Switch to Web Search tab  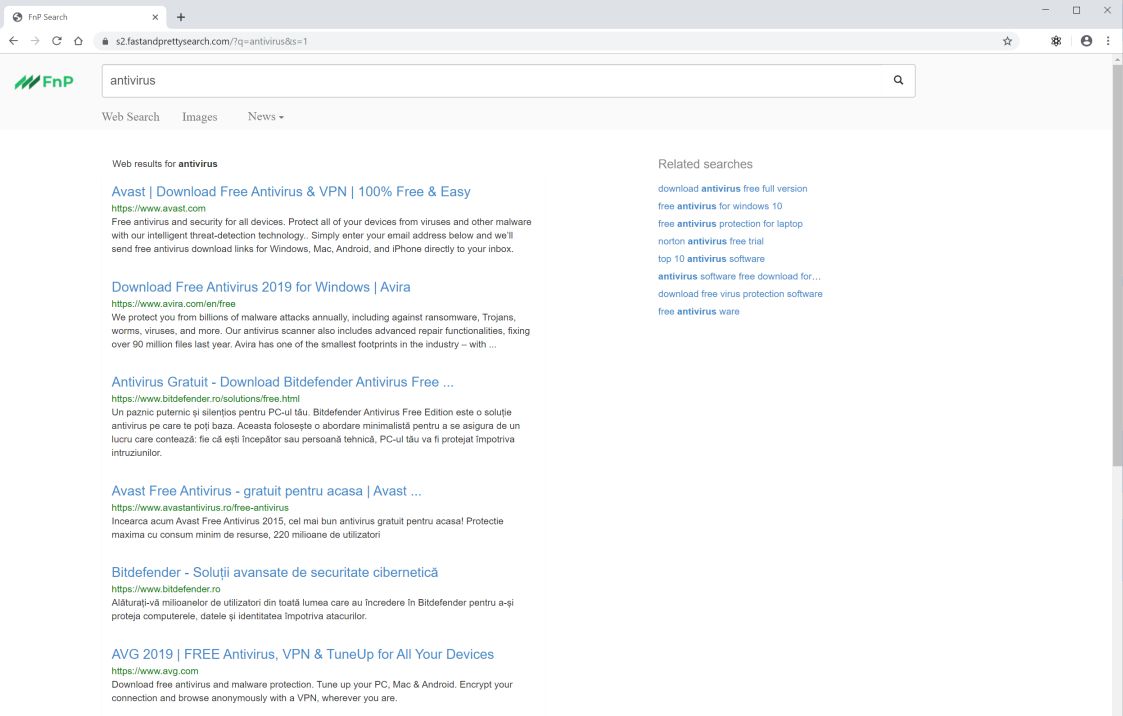pyautogui.click(x=130, y=117)
